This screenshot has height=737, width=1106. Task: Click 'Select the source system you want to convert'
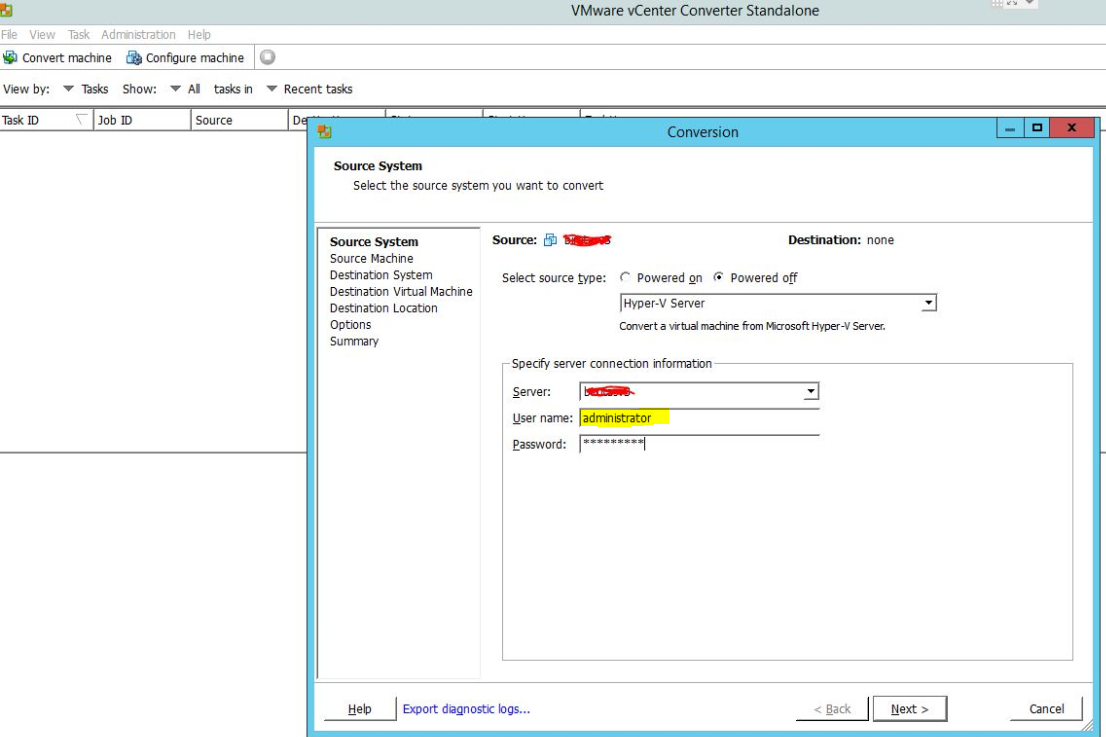(x=478, y=185)
